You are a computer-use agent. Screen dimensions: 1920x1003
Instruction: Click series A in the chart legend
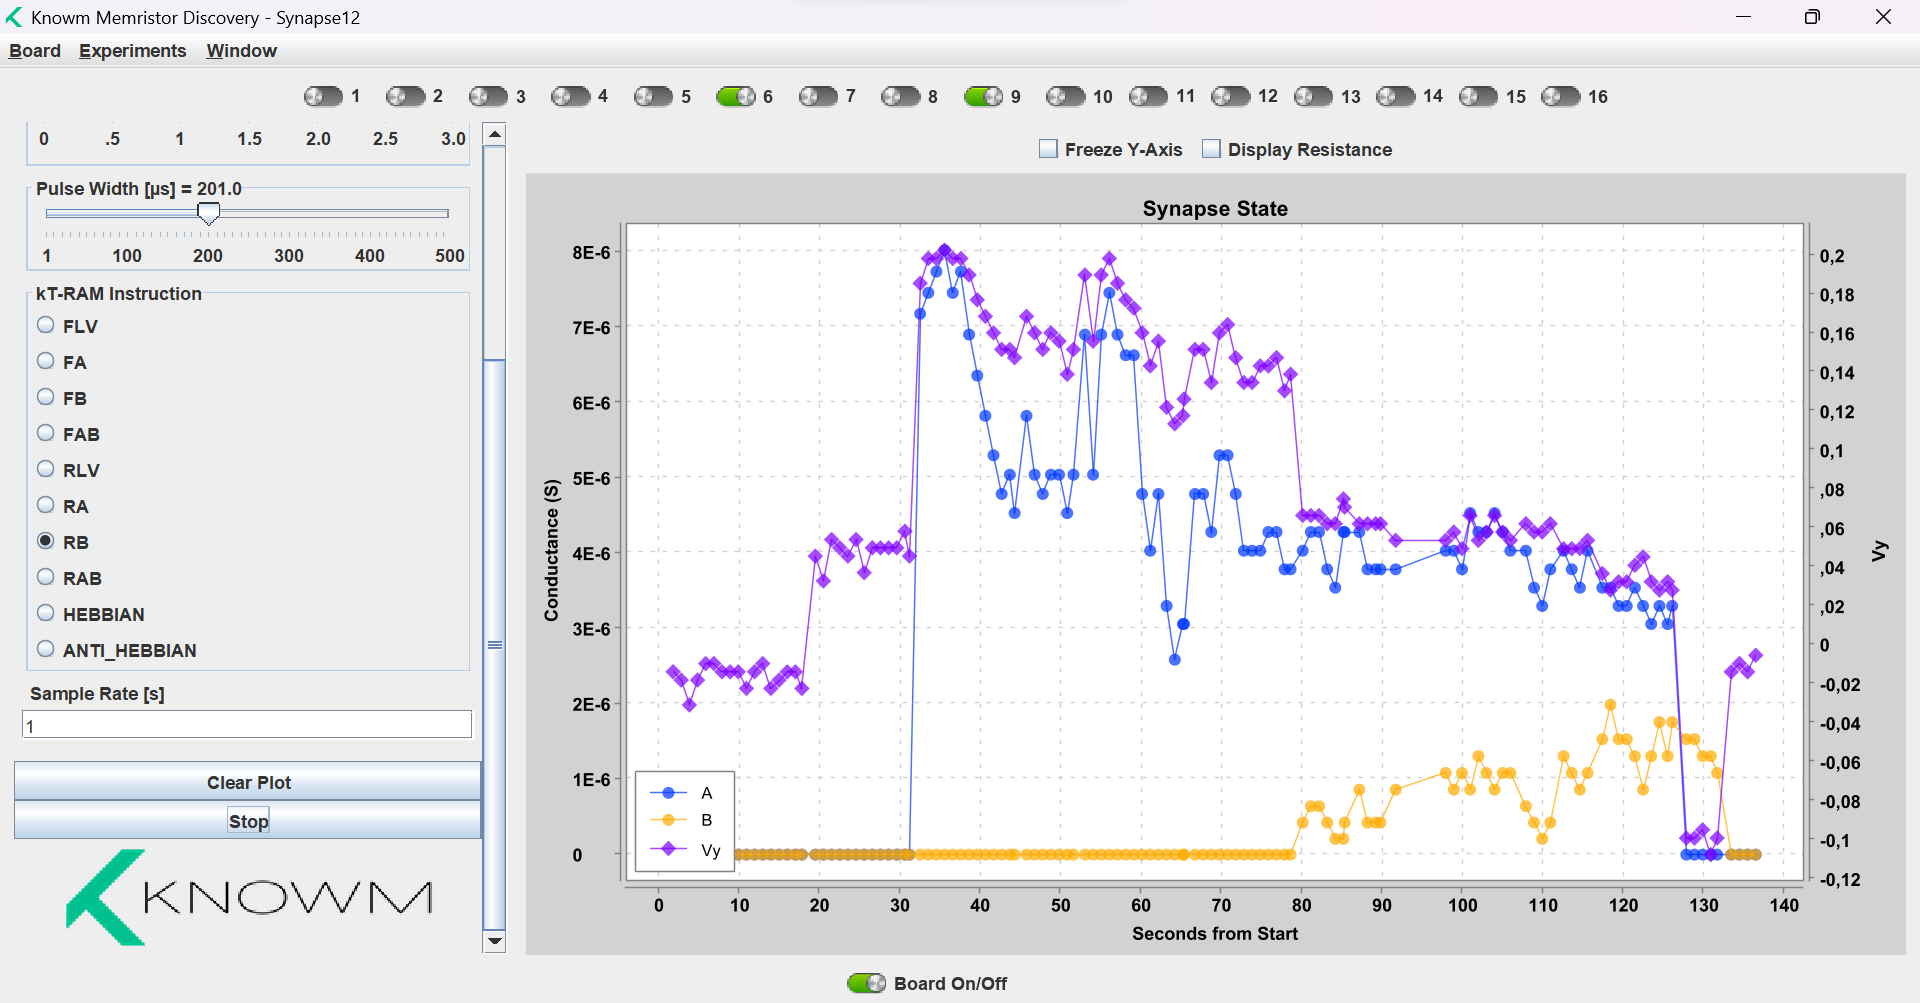682,793
